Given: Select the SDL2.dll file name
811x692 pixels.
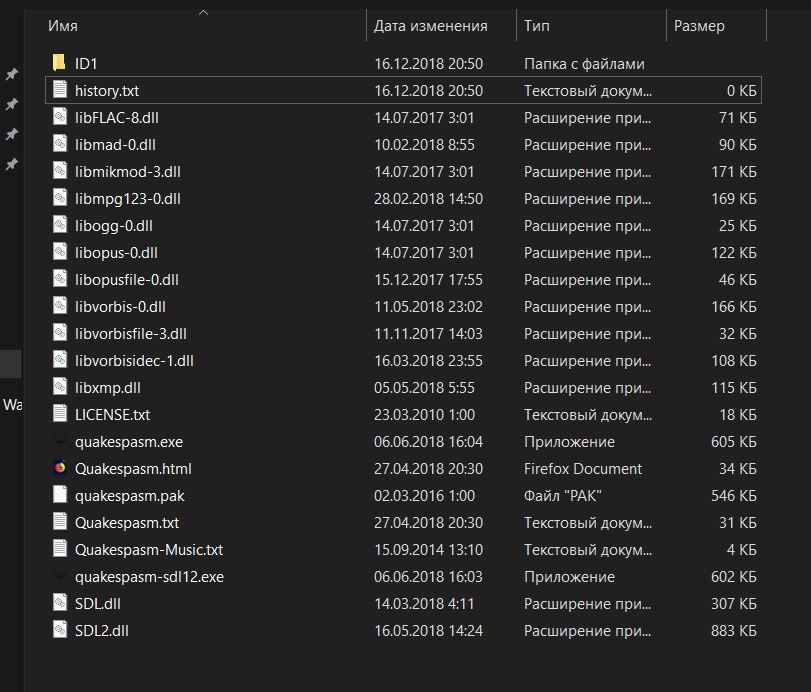Looking at the screenshot, I should tap(101, 631).
